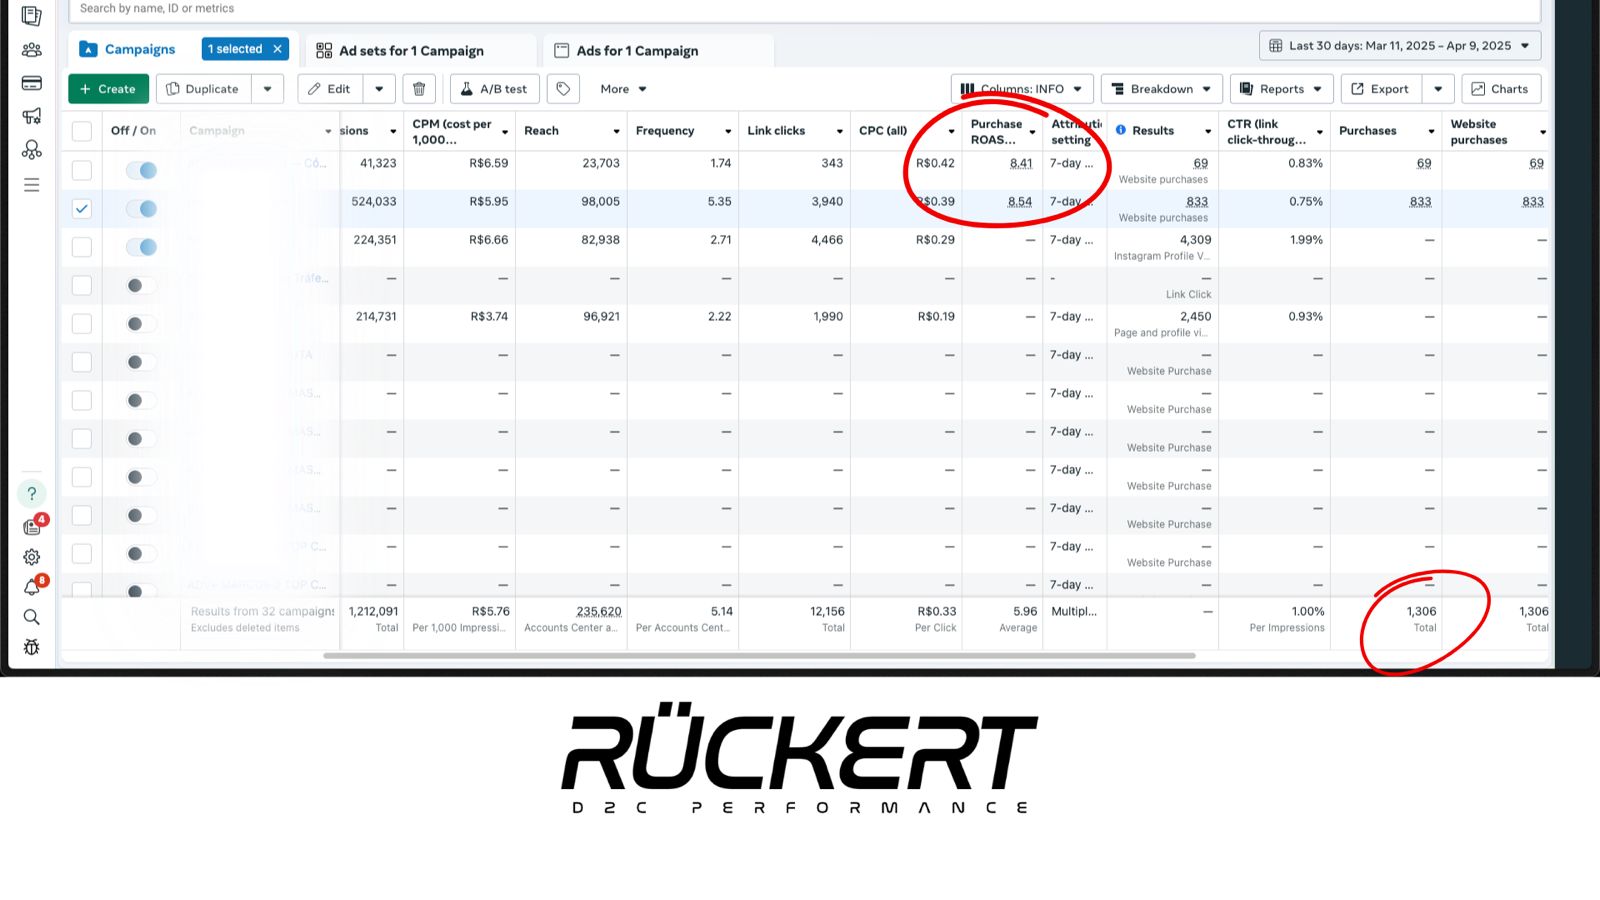Click the 1,990 link clicks cell
The image size is (1600, 900).
827,316
